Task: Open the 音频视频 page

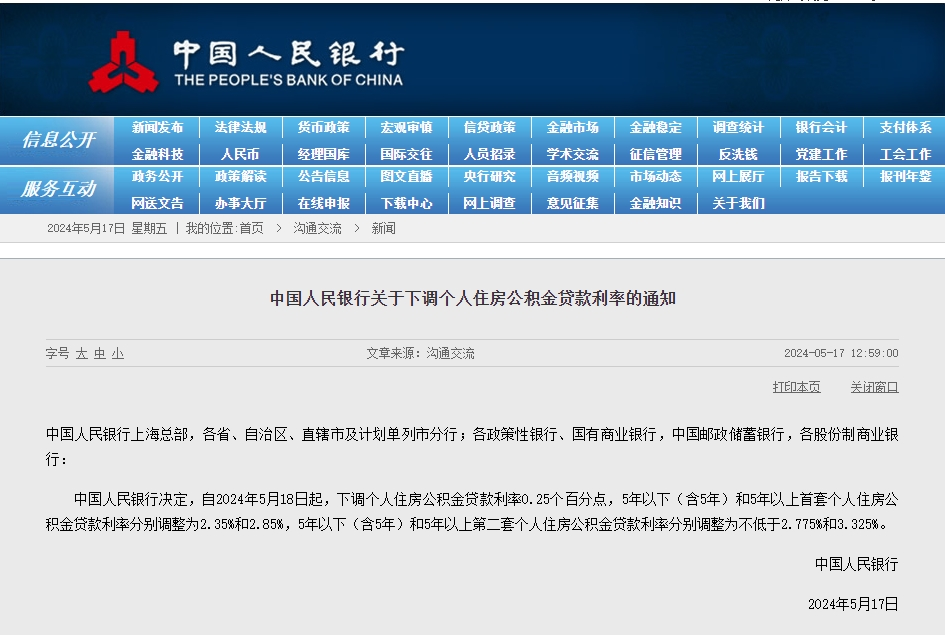Action: coord(572,178)
